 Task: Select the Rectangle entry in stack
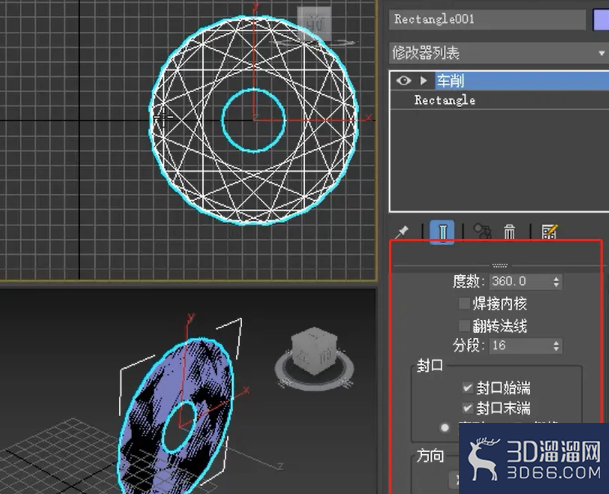445,101
